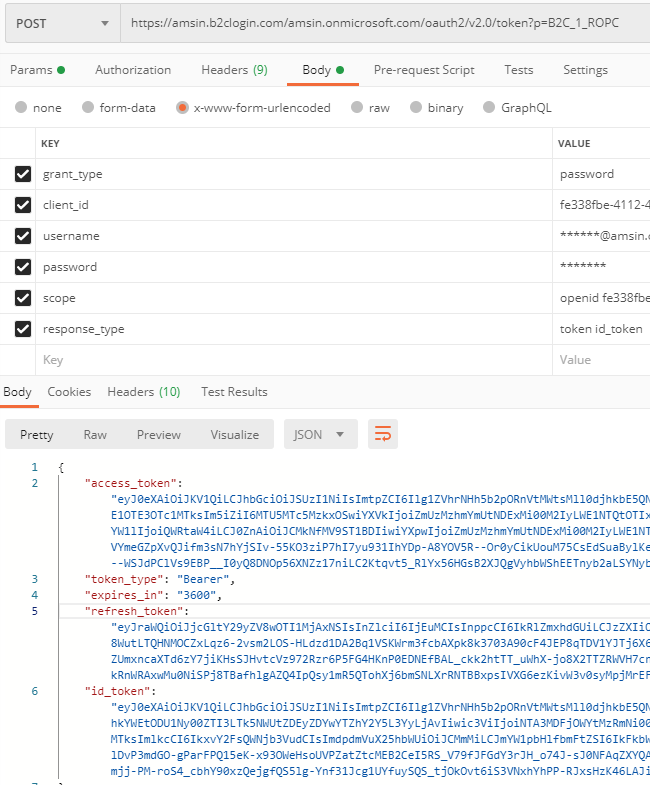Switch response view to Preview

click(159, 435)
